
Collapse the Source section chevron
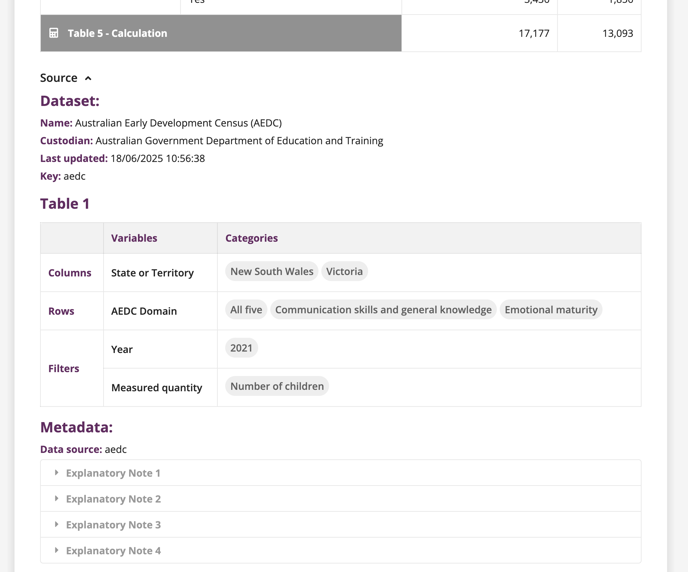pos(88,78)
